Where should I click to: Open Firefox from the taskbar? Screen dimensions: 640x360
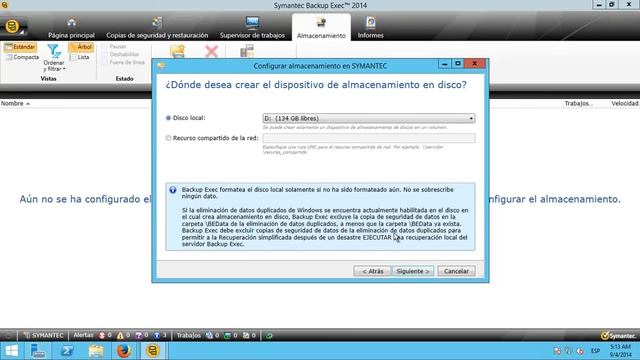[124, 351]
